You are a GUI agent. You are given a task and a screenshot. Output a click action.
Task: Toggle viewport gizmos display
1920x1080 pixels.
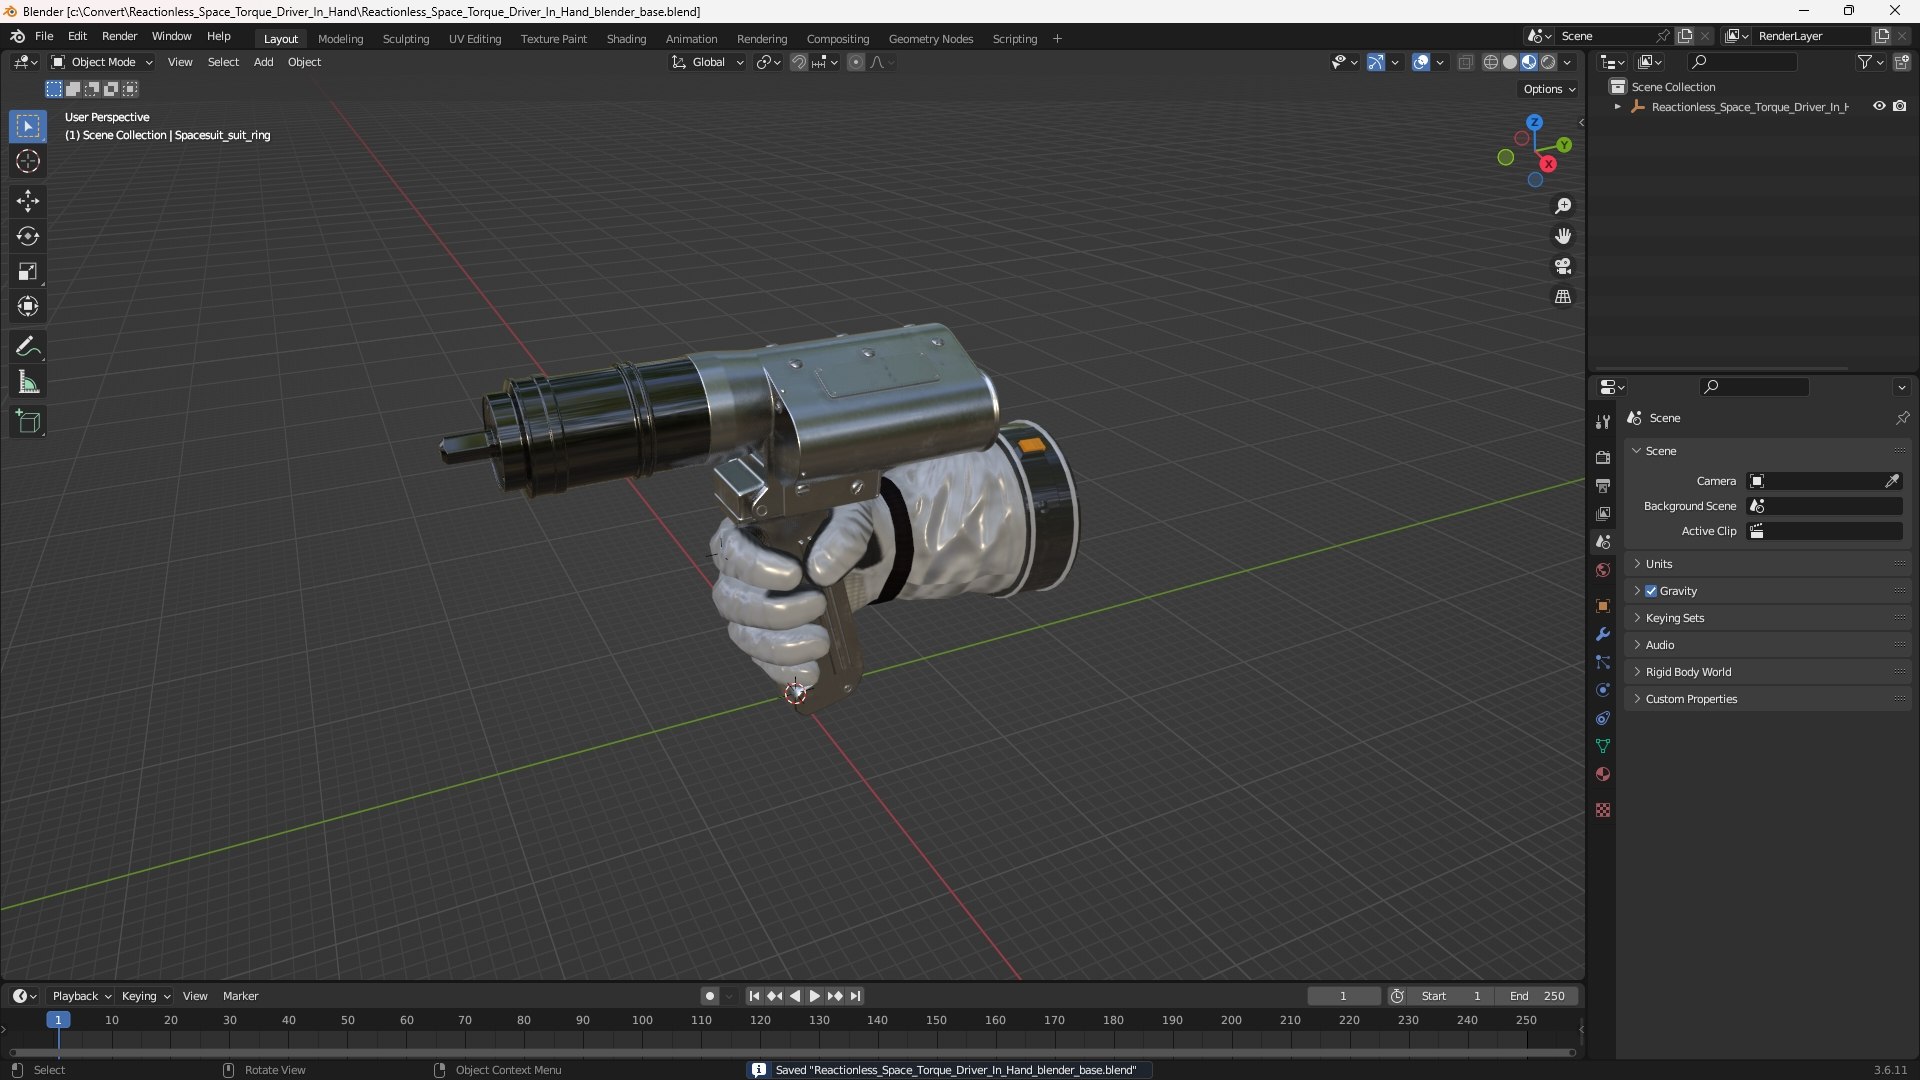(1376, 62)
